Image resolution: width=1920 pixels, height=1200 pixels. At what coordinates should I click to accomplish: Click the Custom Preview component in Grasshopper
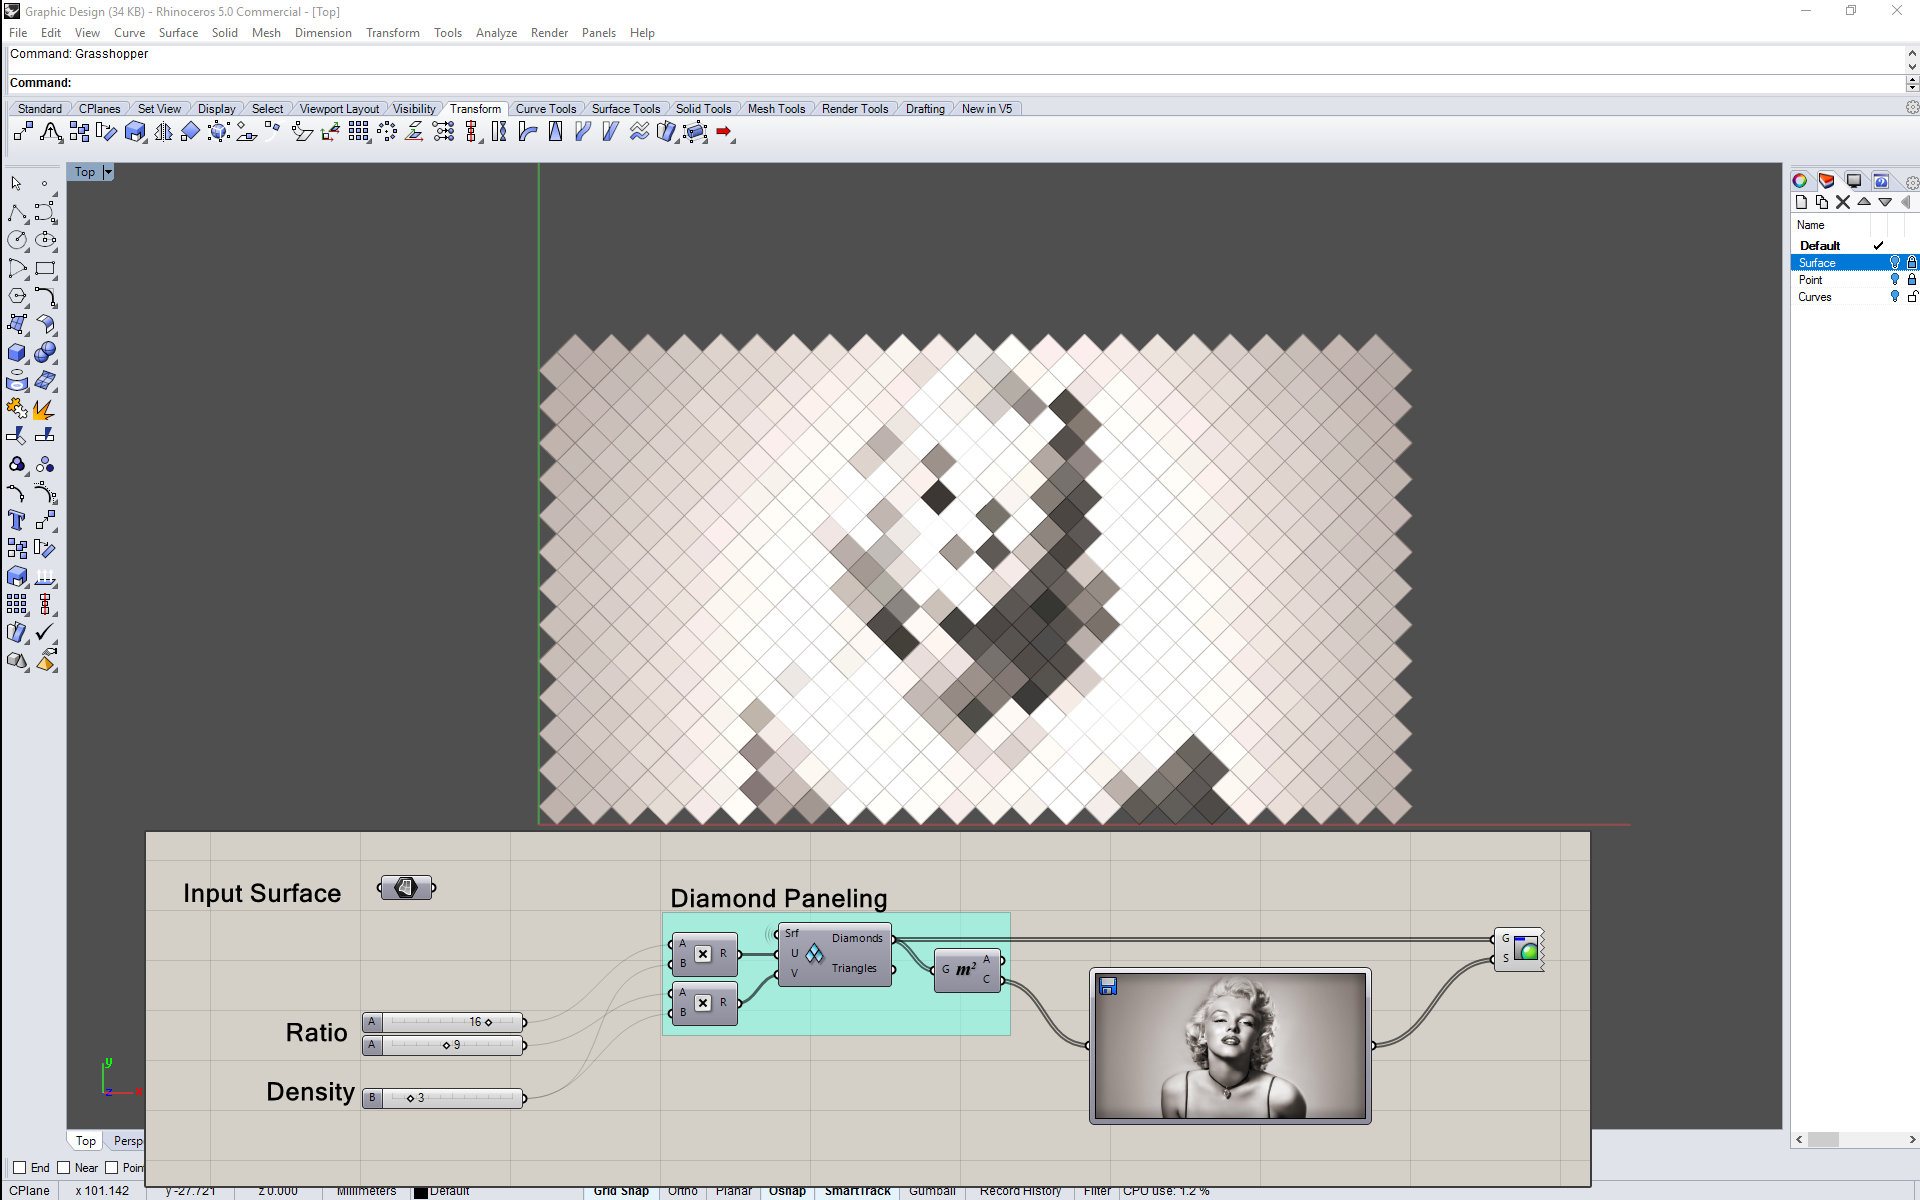tap(1519, 949)
